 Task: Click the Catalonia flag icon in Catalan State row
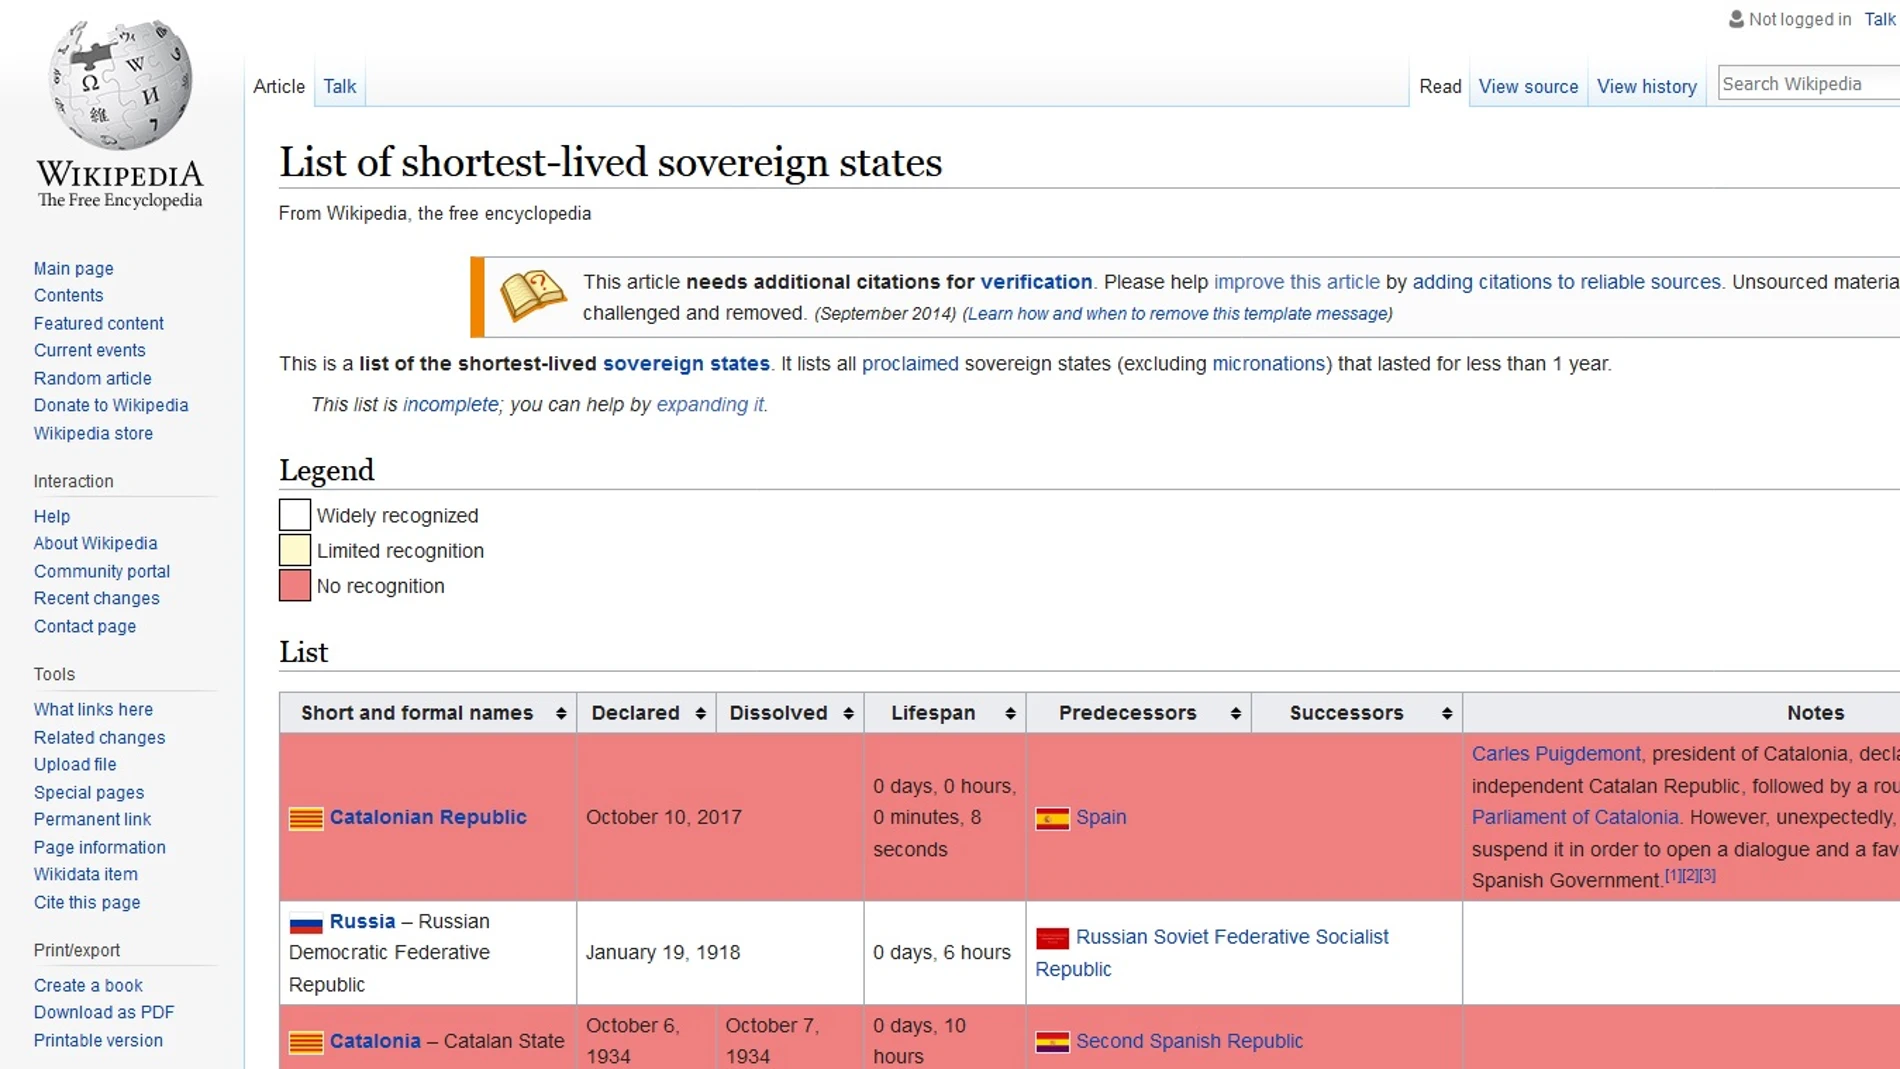pos(306,1042)
